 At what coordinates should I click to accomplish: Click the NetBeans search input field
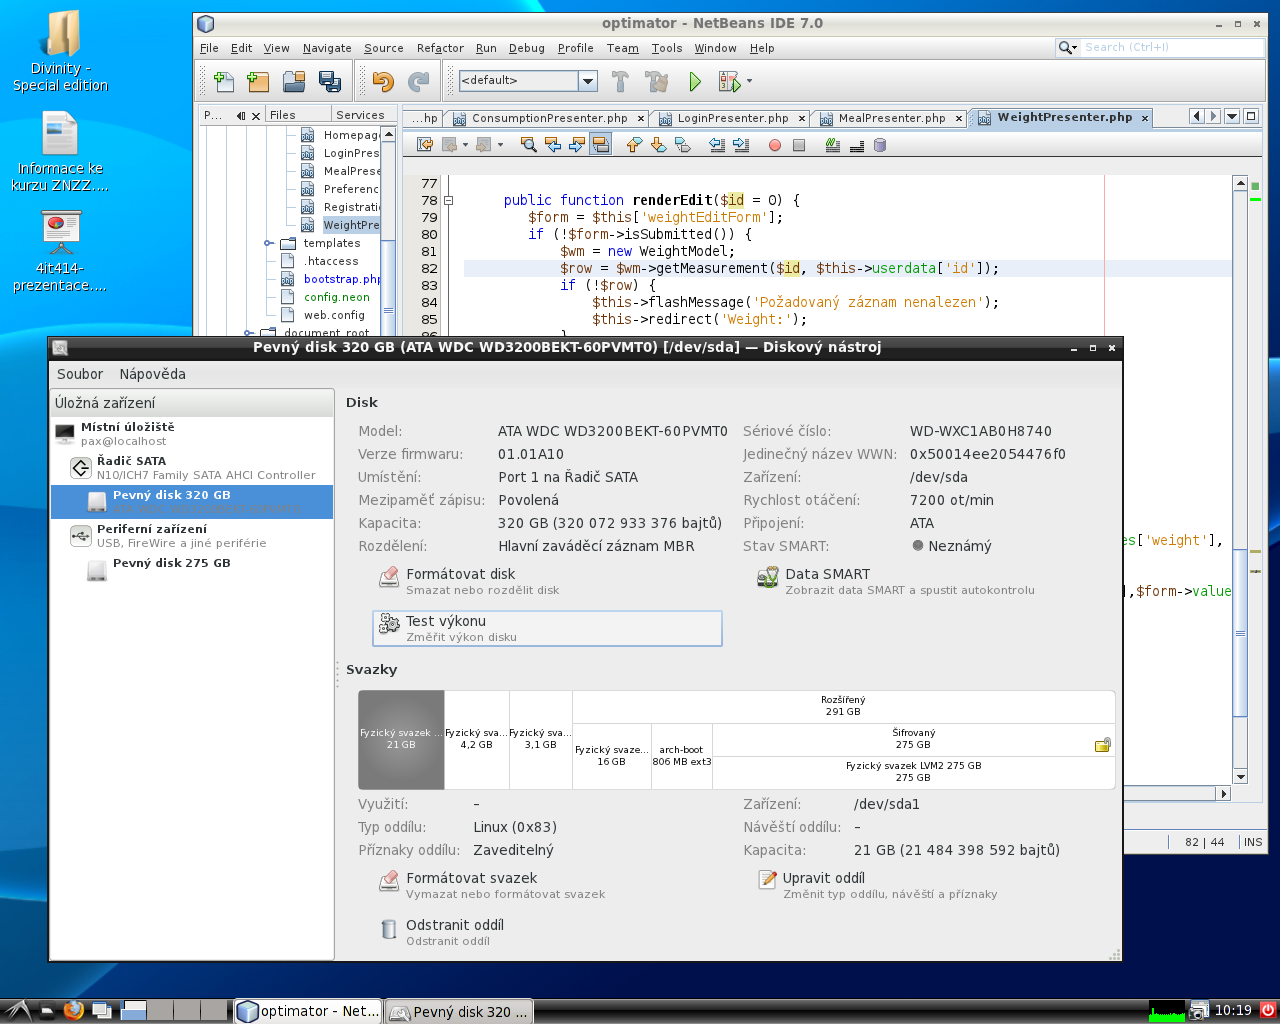(x=1170, y=47)
